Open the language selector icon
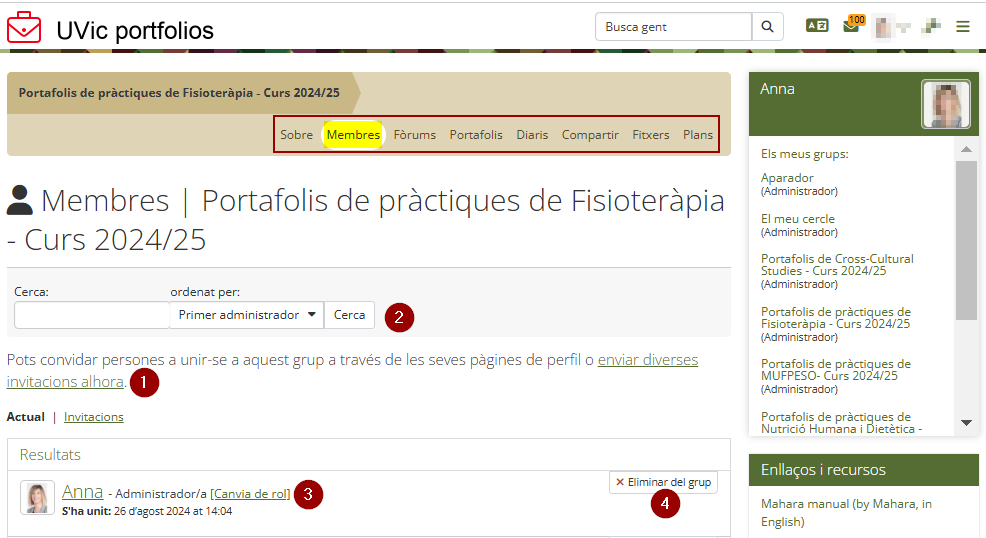 817,26
